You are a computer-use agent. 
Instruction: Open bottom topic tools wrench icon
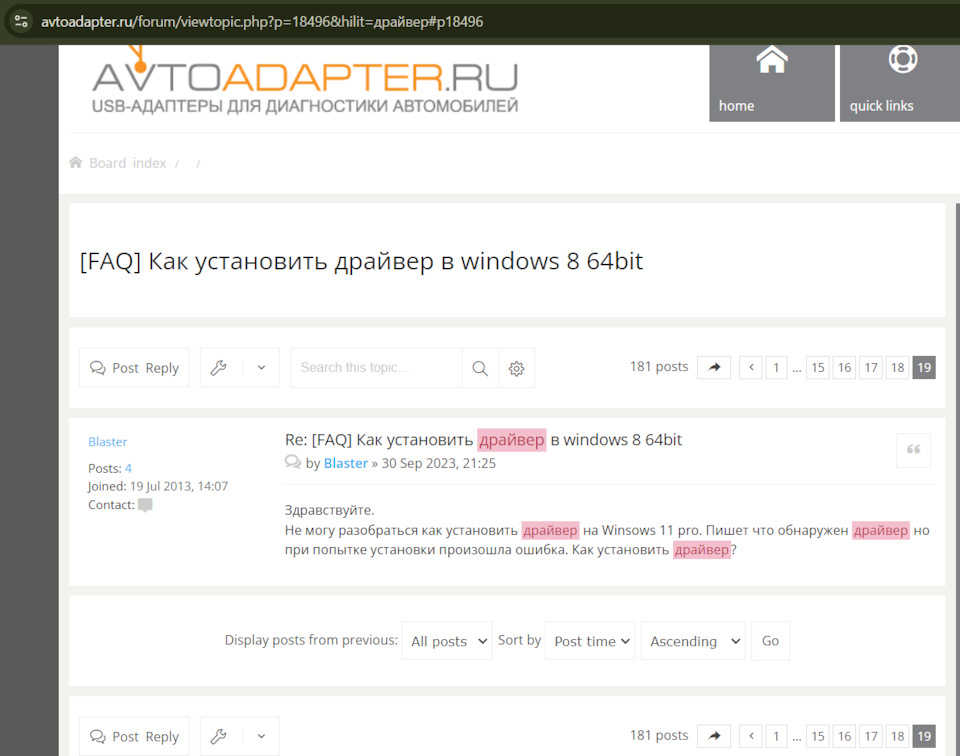tap(219, 736)
